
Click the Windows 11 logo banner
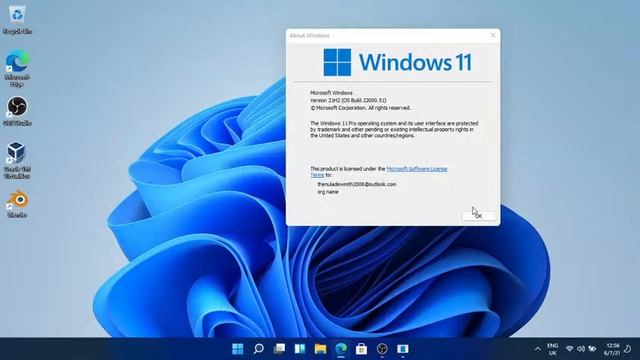point(398,62)
